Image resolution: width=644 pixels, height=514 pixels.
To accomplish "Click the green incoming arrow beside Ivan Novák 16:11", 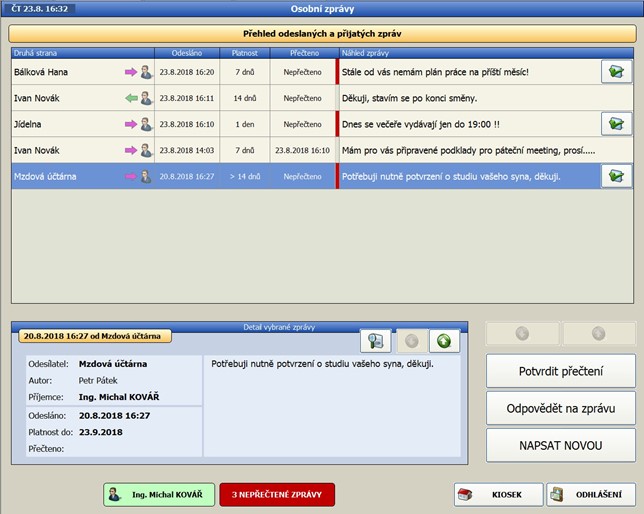I will pyautogui.click(x=131, y=98).
